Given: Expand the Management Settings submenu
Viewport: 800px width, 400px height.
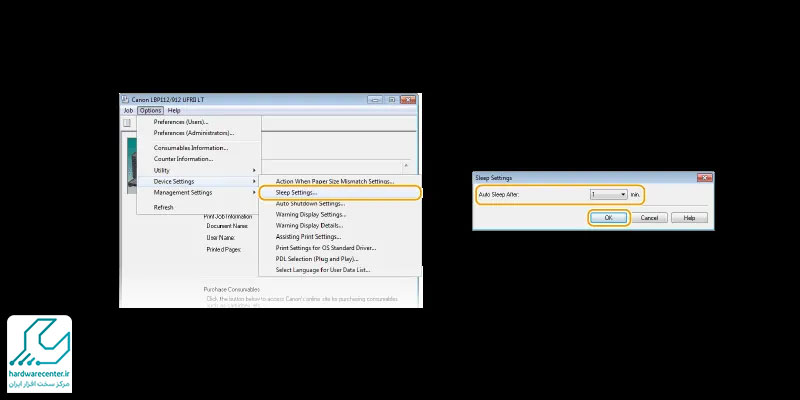Looking at the screenshot, I should [198, 193].
